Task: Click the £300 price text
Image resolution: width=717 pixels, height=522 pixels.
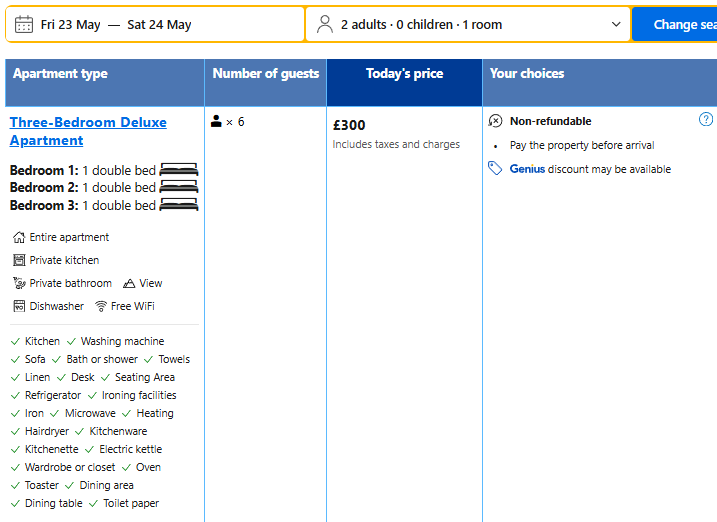Action: coord(349,125)
